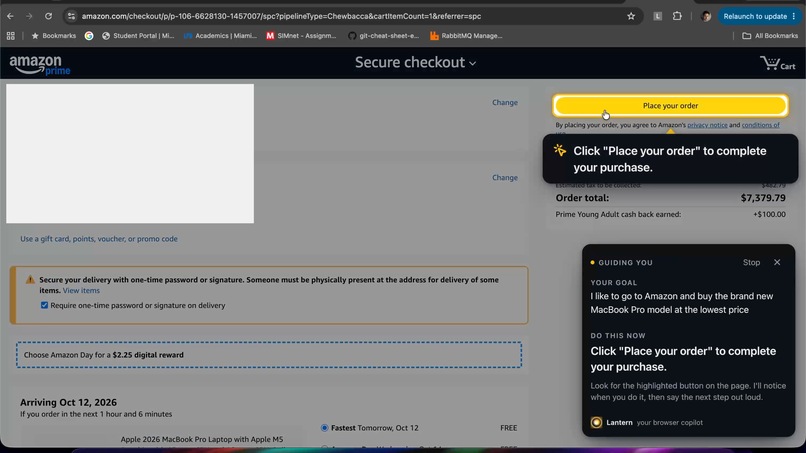Choose Amazon Day for $2.25 digital reward
Viewport: 806px width, 453px height.
click(269, 355)
